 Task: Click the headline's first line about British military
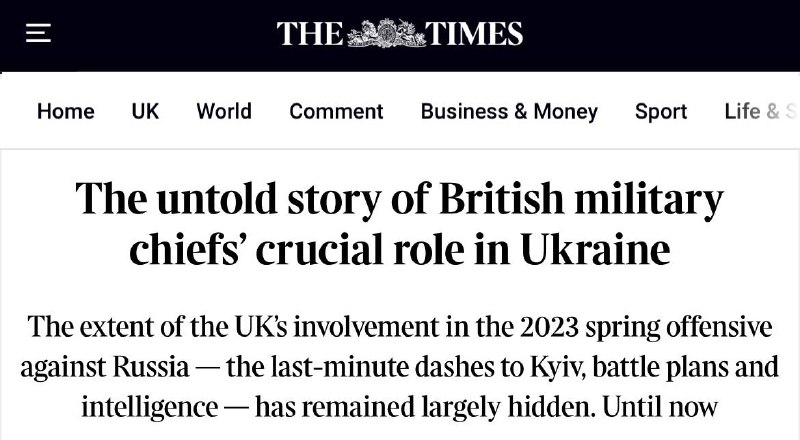point(399,200)
